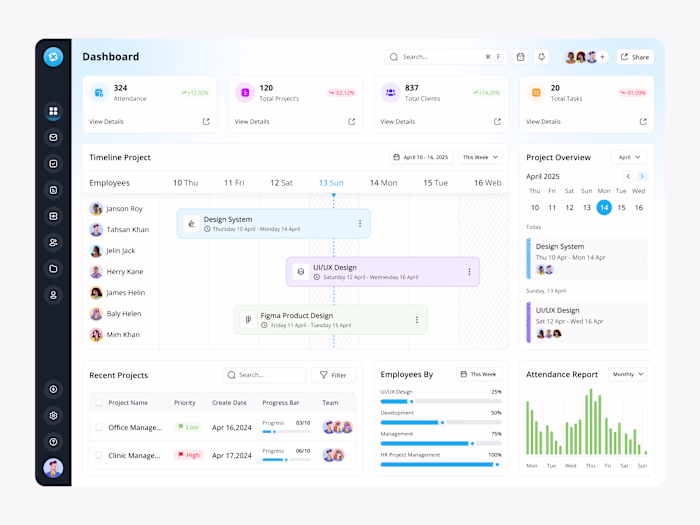The image size is (700, 525).
Task: Go to next calendar week arrow
Action: 642,176
